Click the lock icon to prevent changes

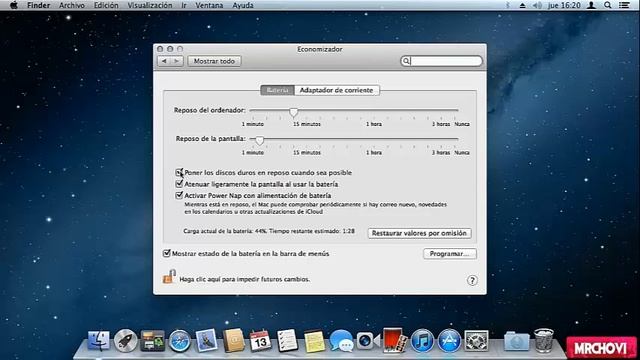click(x=169, y=276)
